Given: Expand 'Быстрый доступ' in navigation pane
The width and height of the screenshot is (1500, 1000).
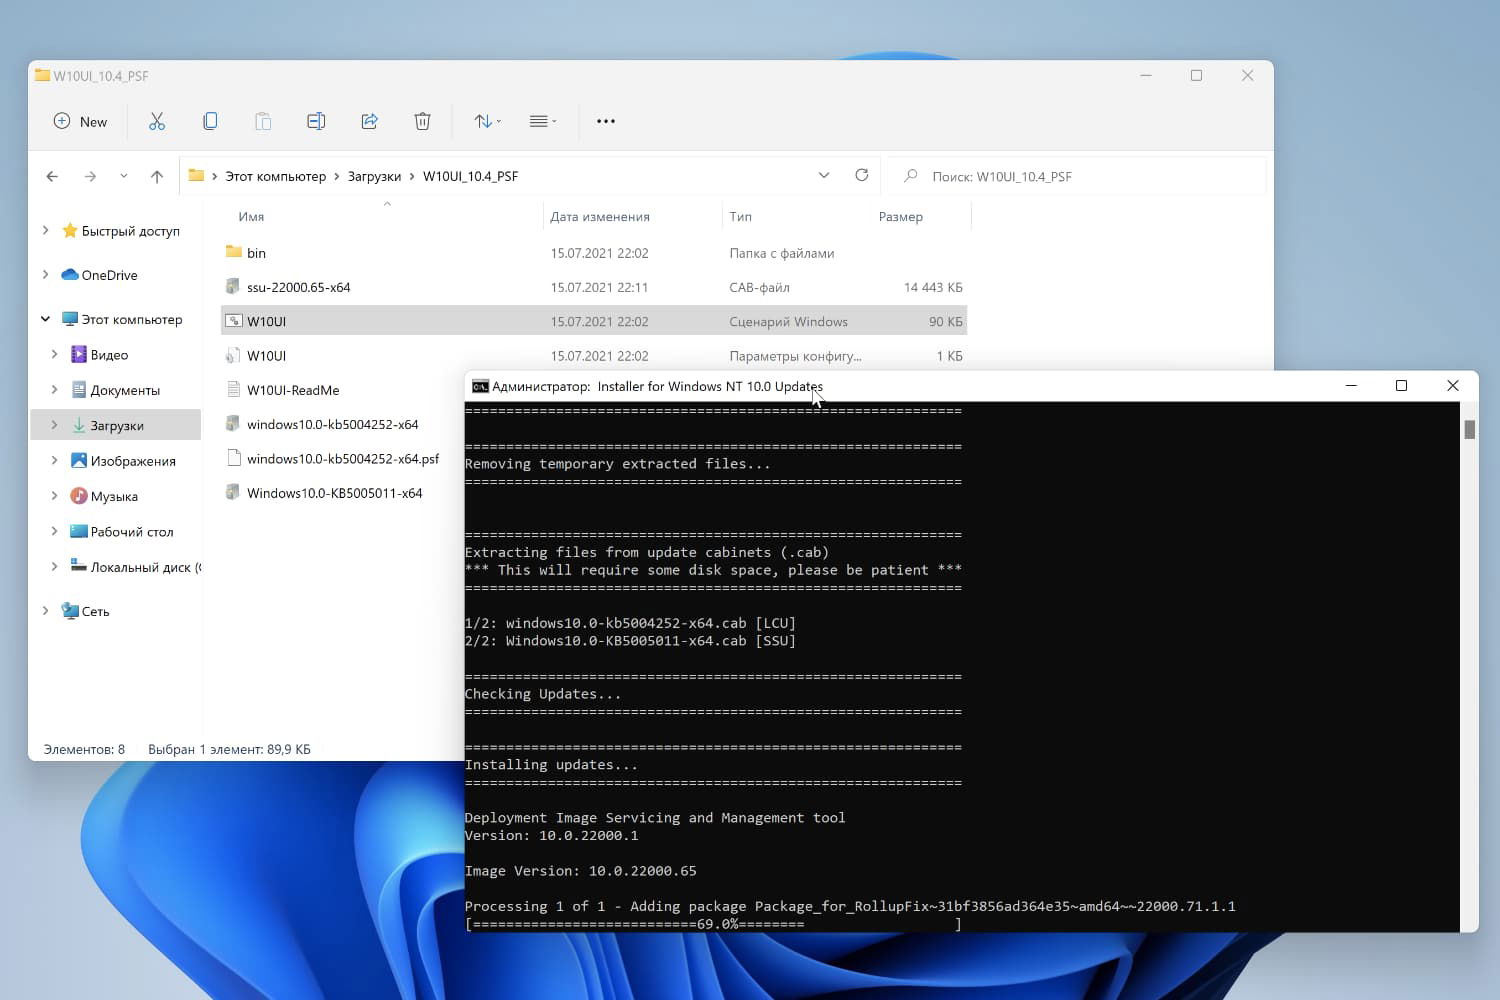Looking at the screenshot, I should point(45,230).
